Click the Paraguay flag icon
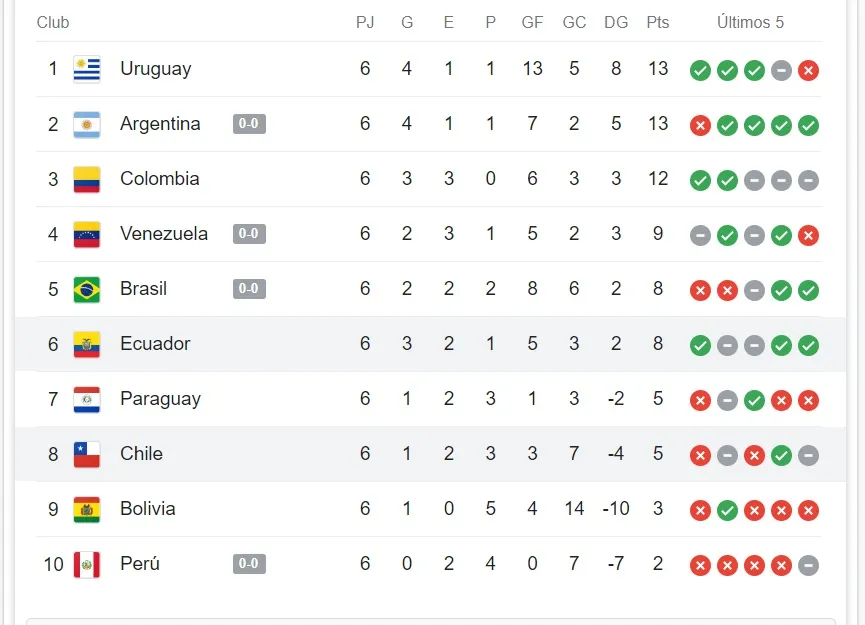Viewport: 865px width, 625px height. tap(90, 399)
